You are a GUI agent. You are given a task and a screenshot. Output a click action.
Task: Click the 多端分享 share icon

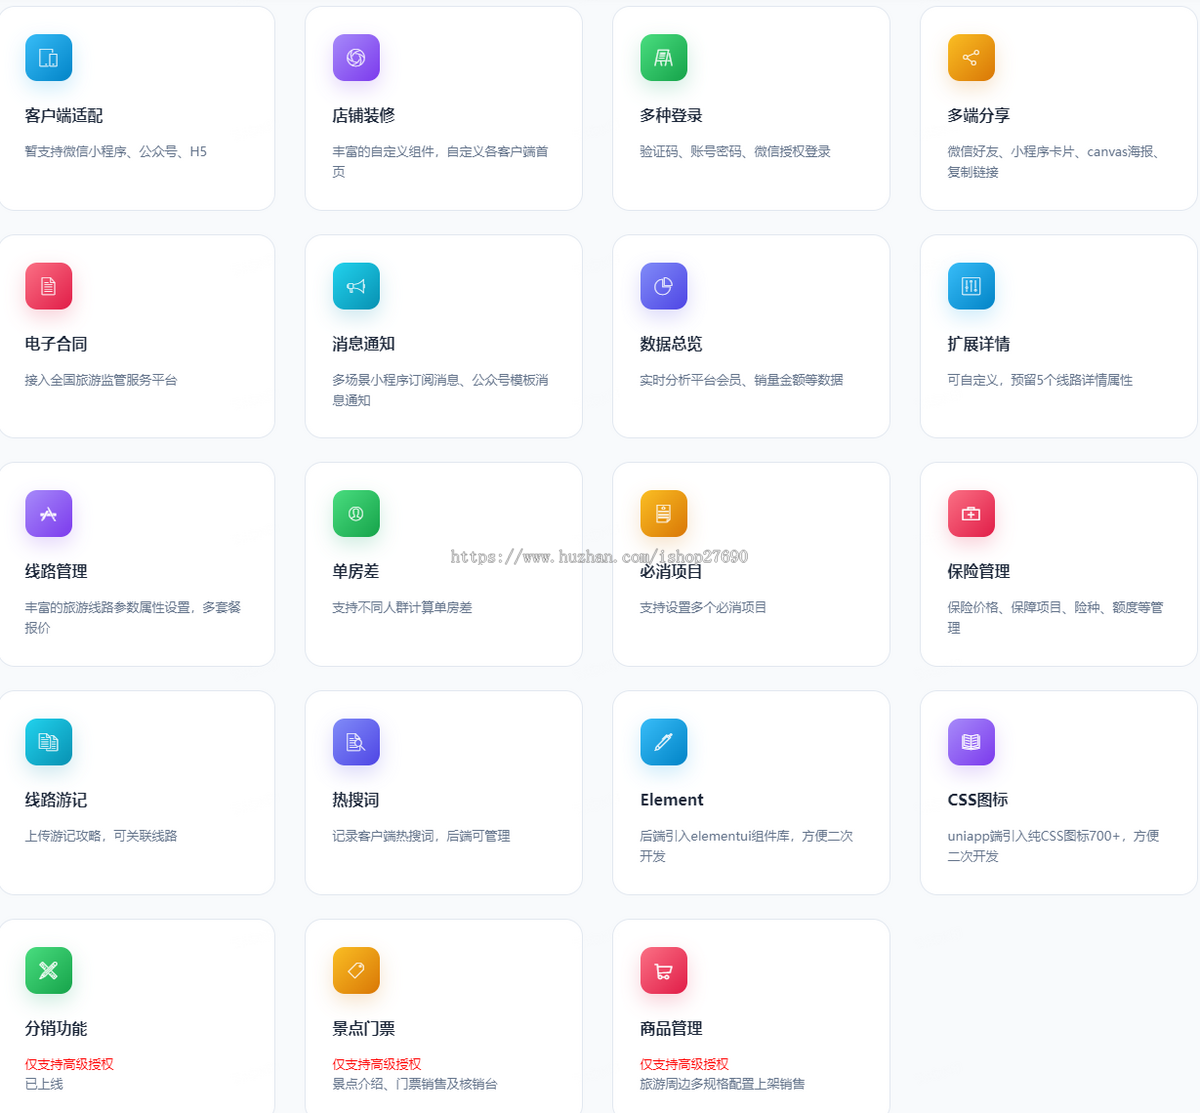coord(971,58)
